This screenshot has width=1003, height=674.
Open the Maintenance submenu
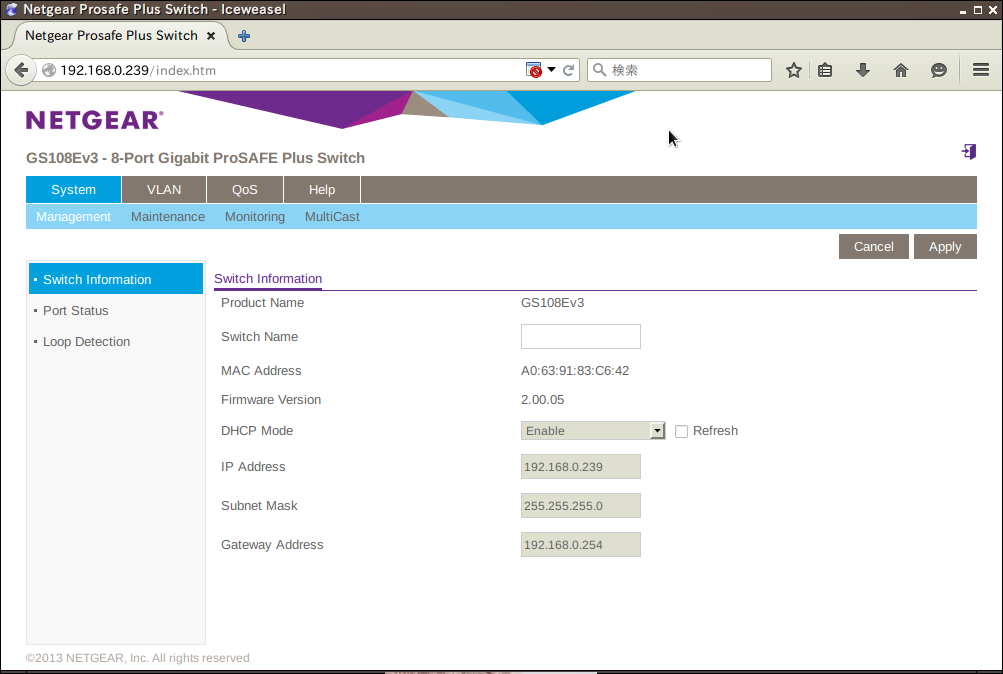pos(168,217)
